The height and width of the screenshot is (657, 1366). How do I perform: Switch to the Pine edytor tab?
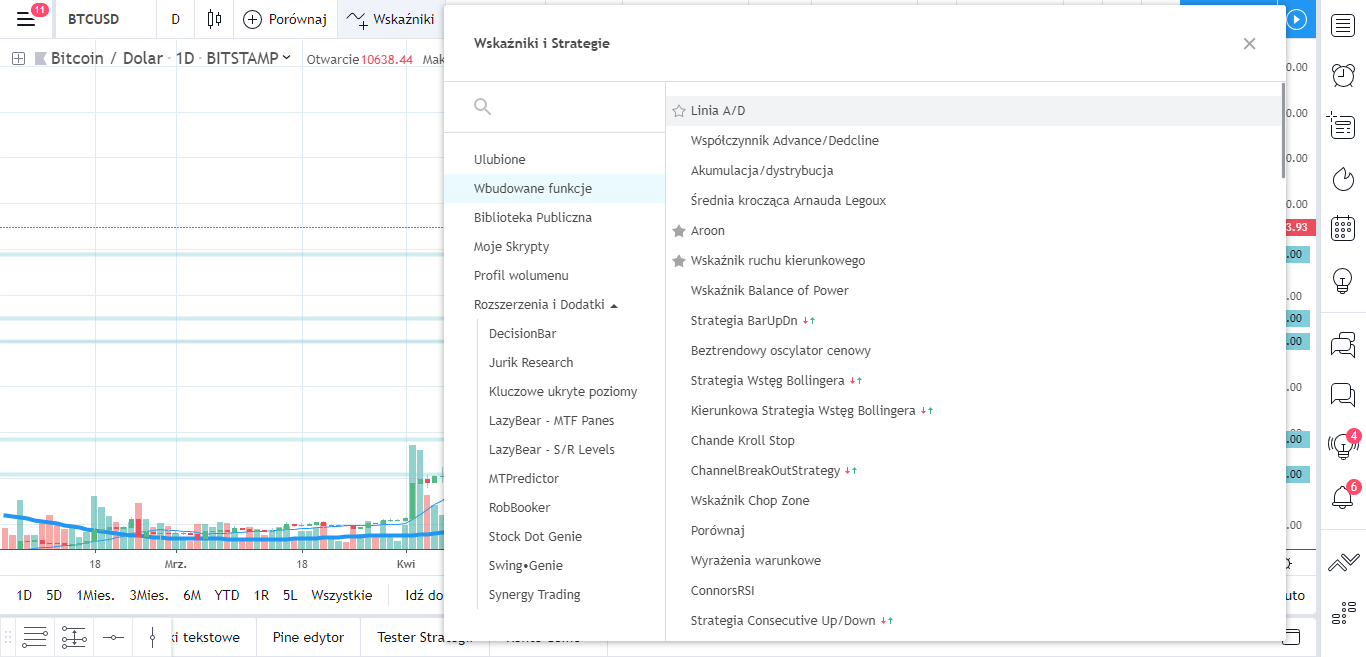click(x=308, y=637)
